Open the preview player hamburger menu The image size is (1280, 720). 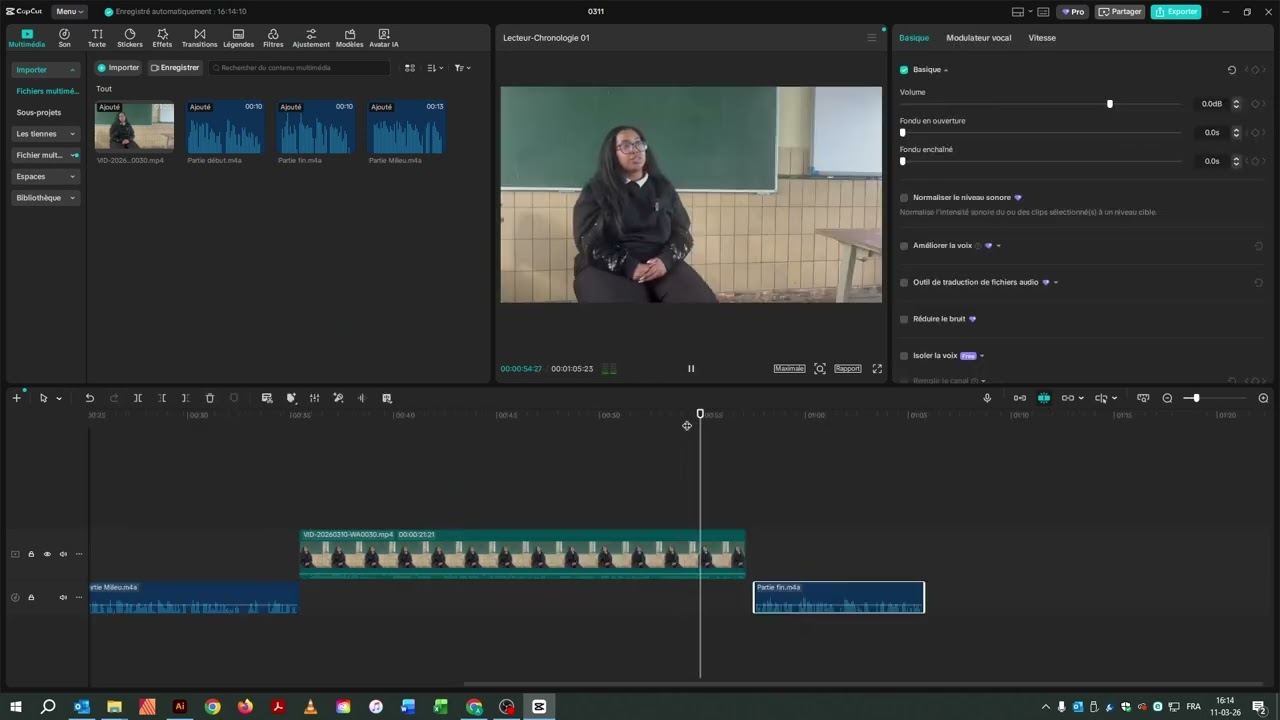(871, 38)
